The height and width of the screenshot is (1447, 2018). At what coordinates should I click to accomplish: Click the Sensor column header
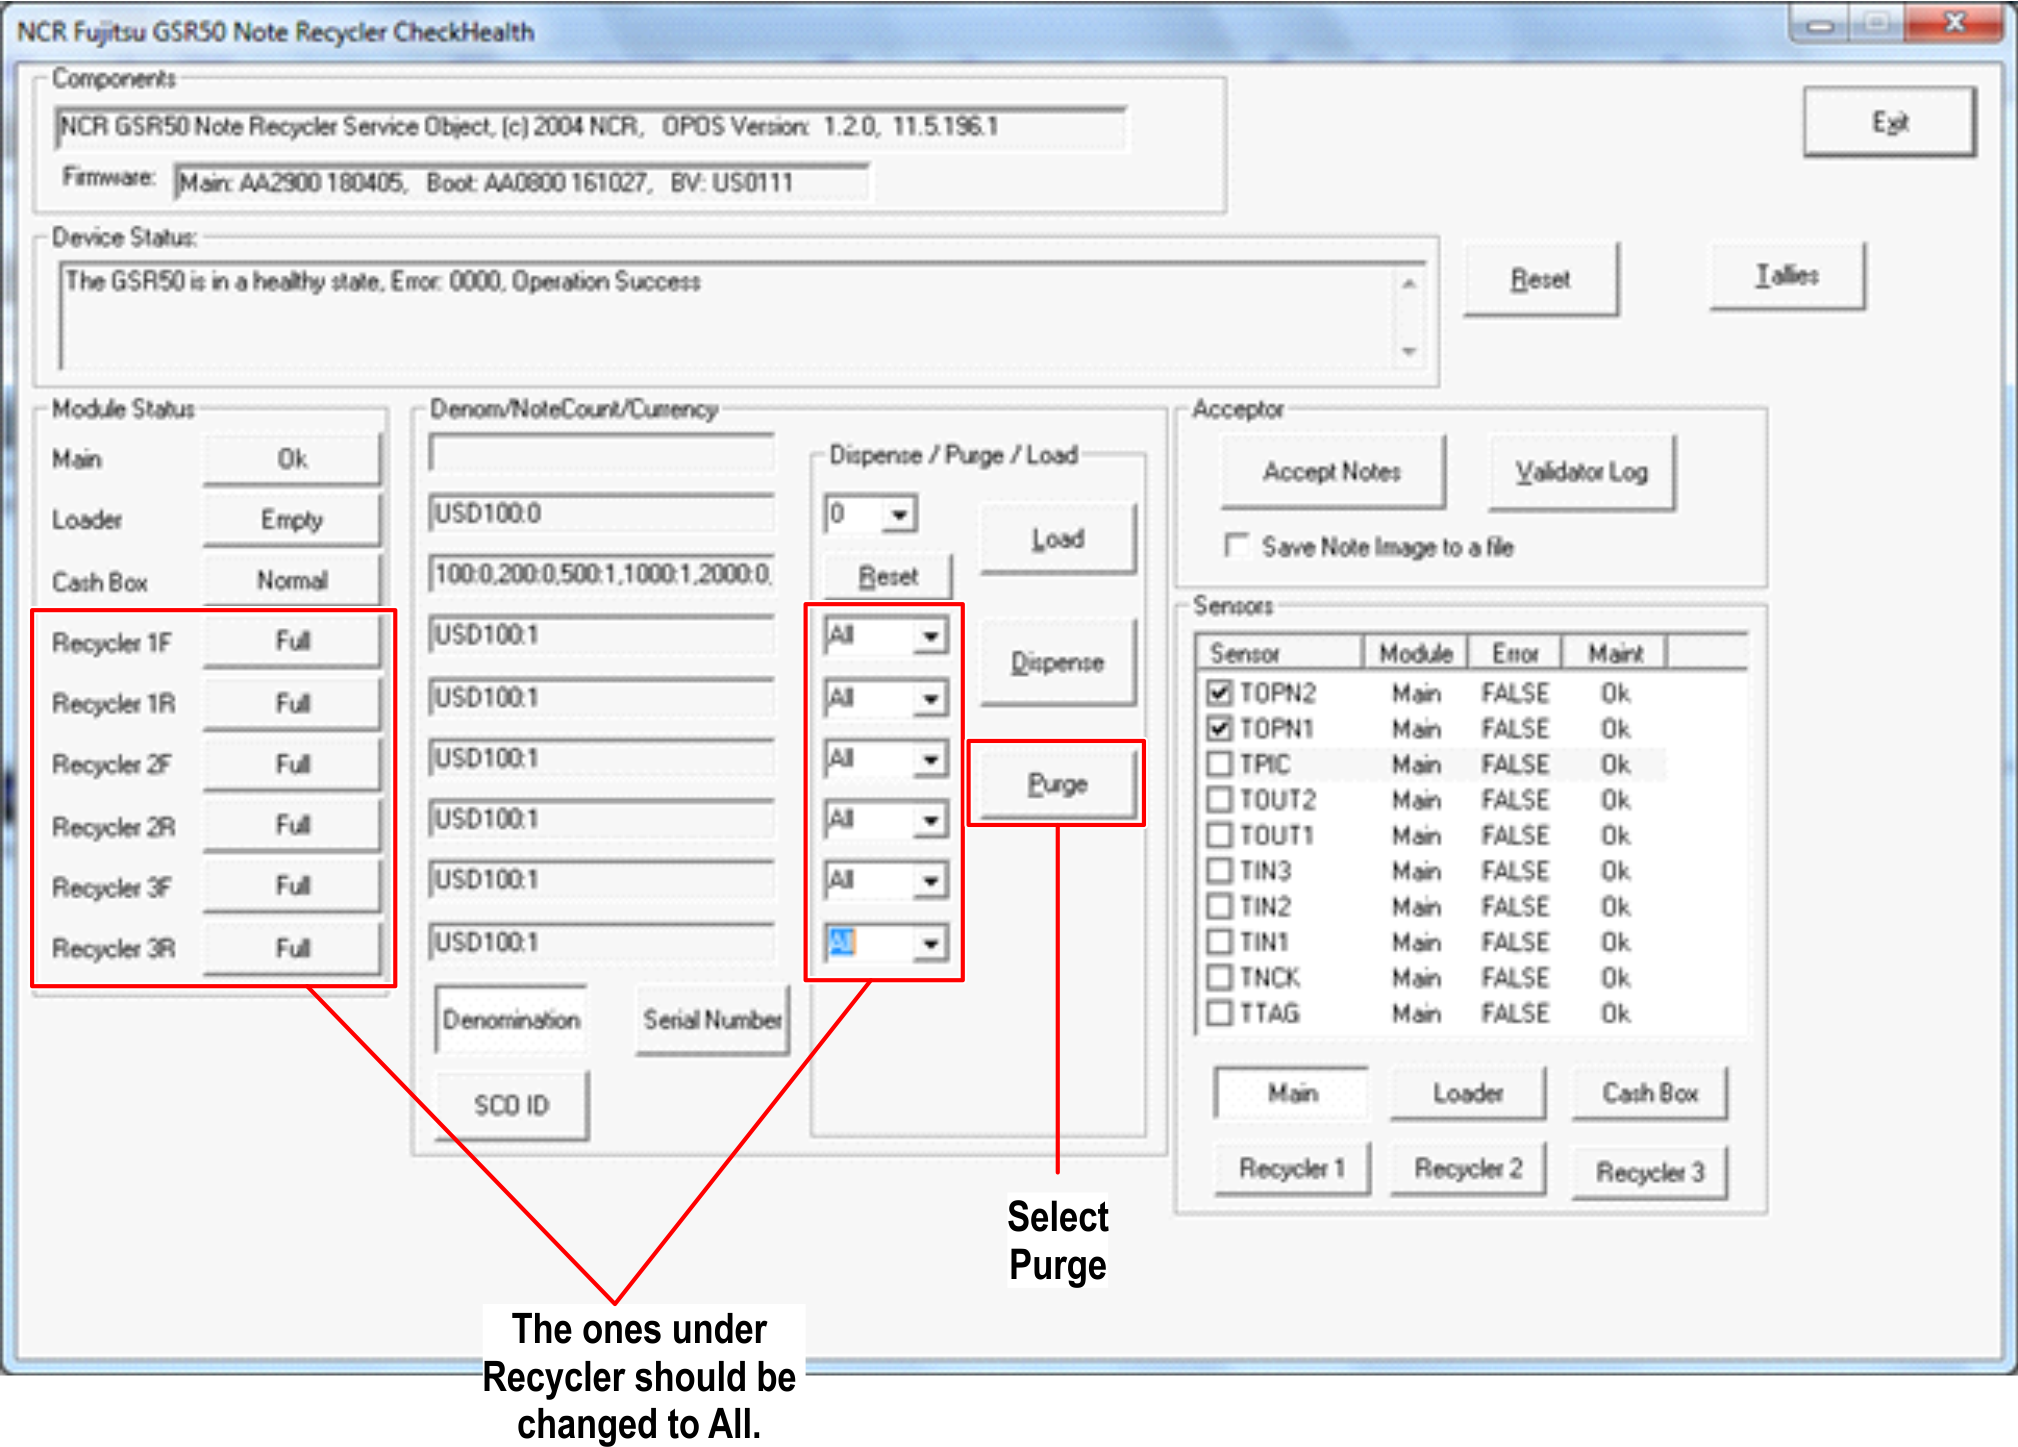(1281, 653)
